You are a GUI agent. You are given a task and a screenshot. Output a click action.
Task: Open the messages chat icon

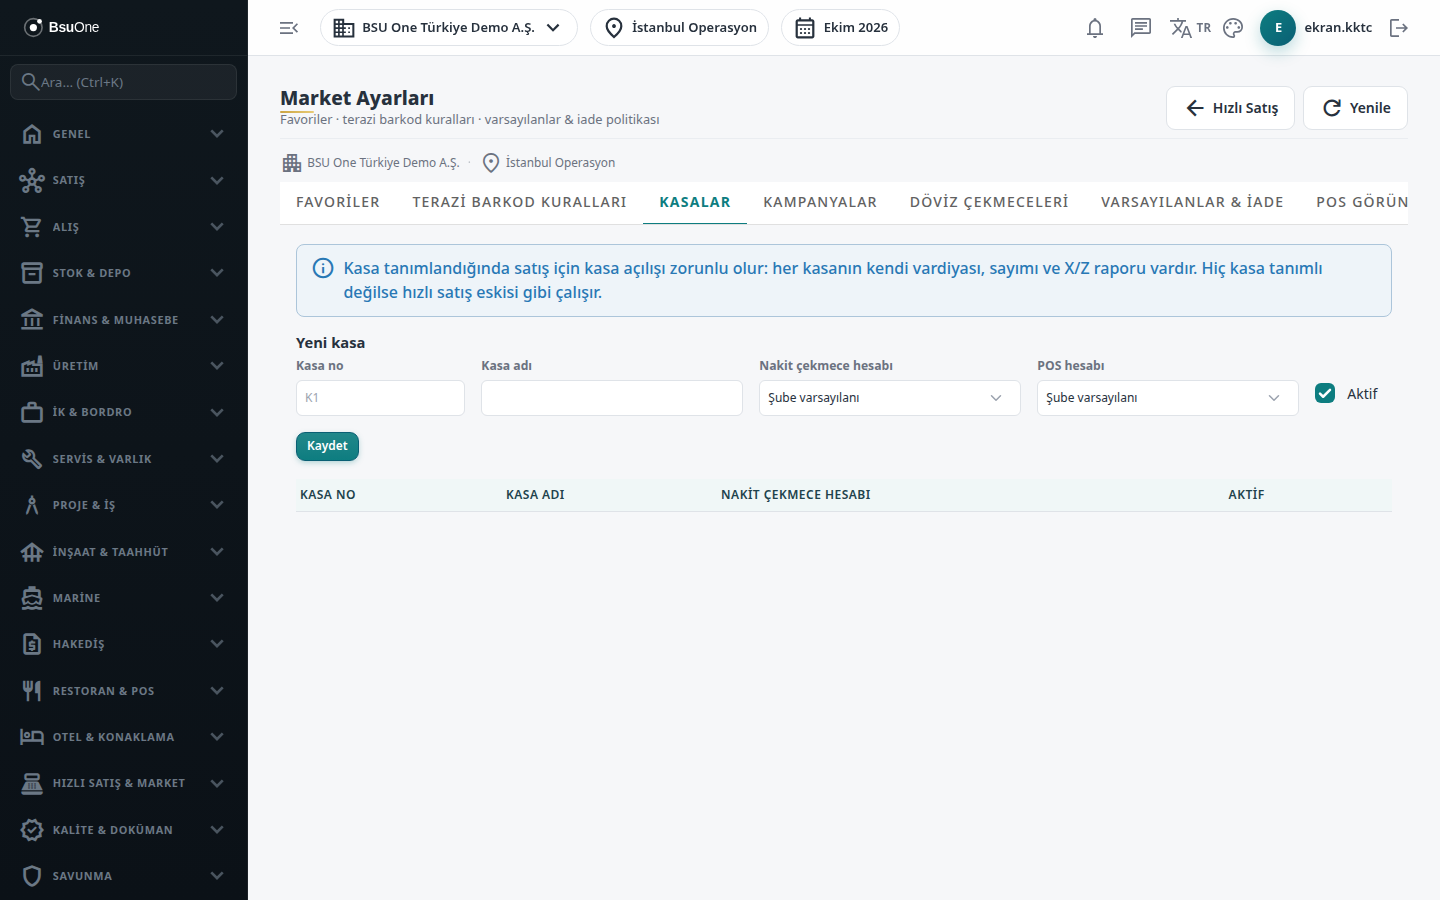(x=1141, y=28)
